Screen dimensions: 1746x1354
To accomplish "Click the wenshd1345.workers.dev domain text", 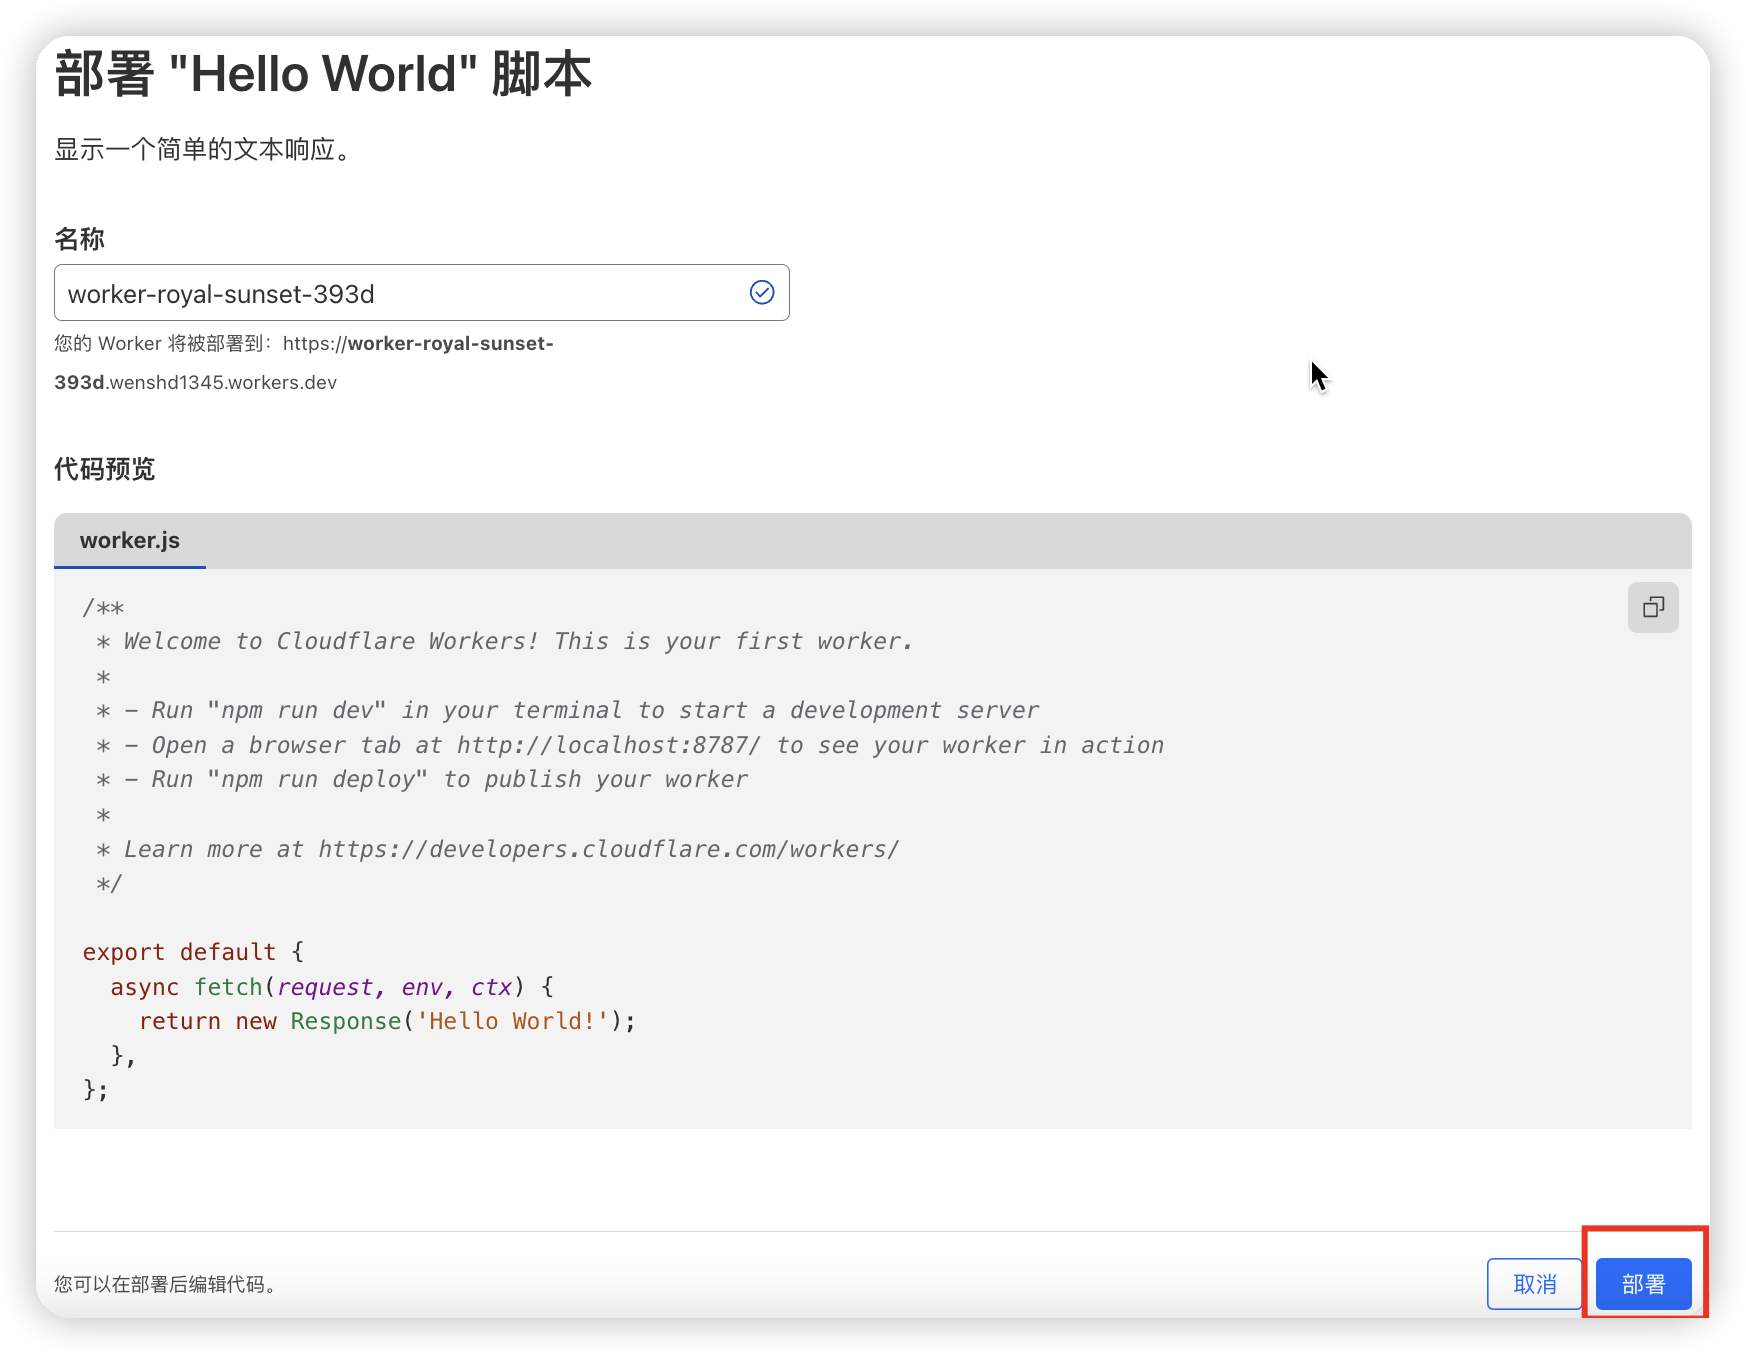I will coord(222,383).
